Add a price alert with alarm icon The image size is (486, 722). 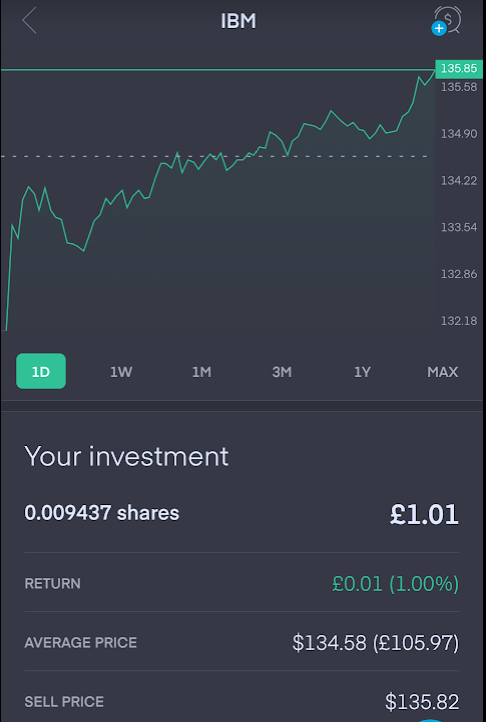pos(446,21)
